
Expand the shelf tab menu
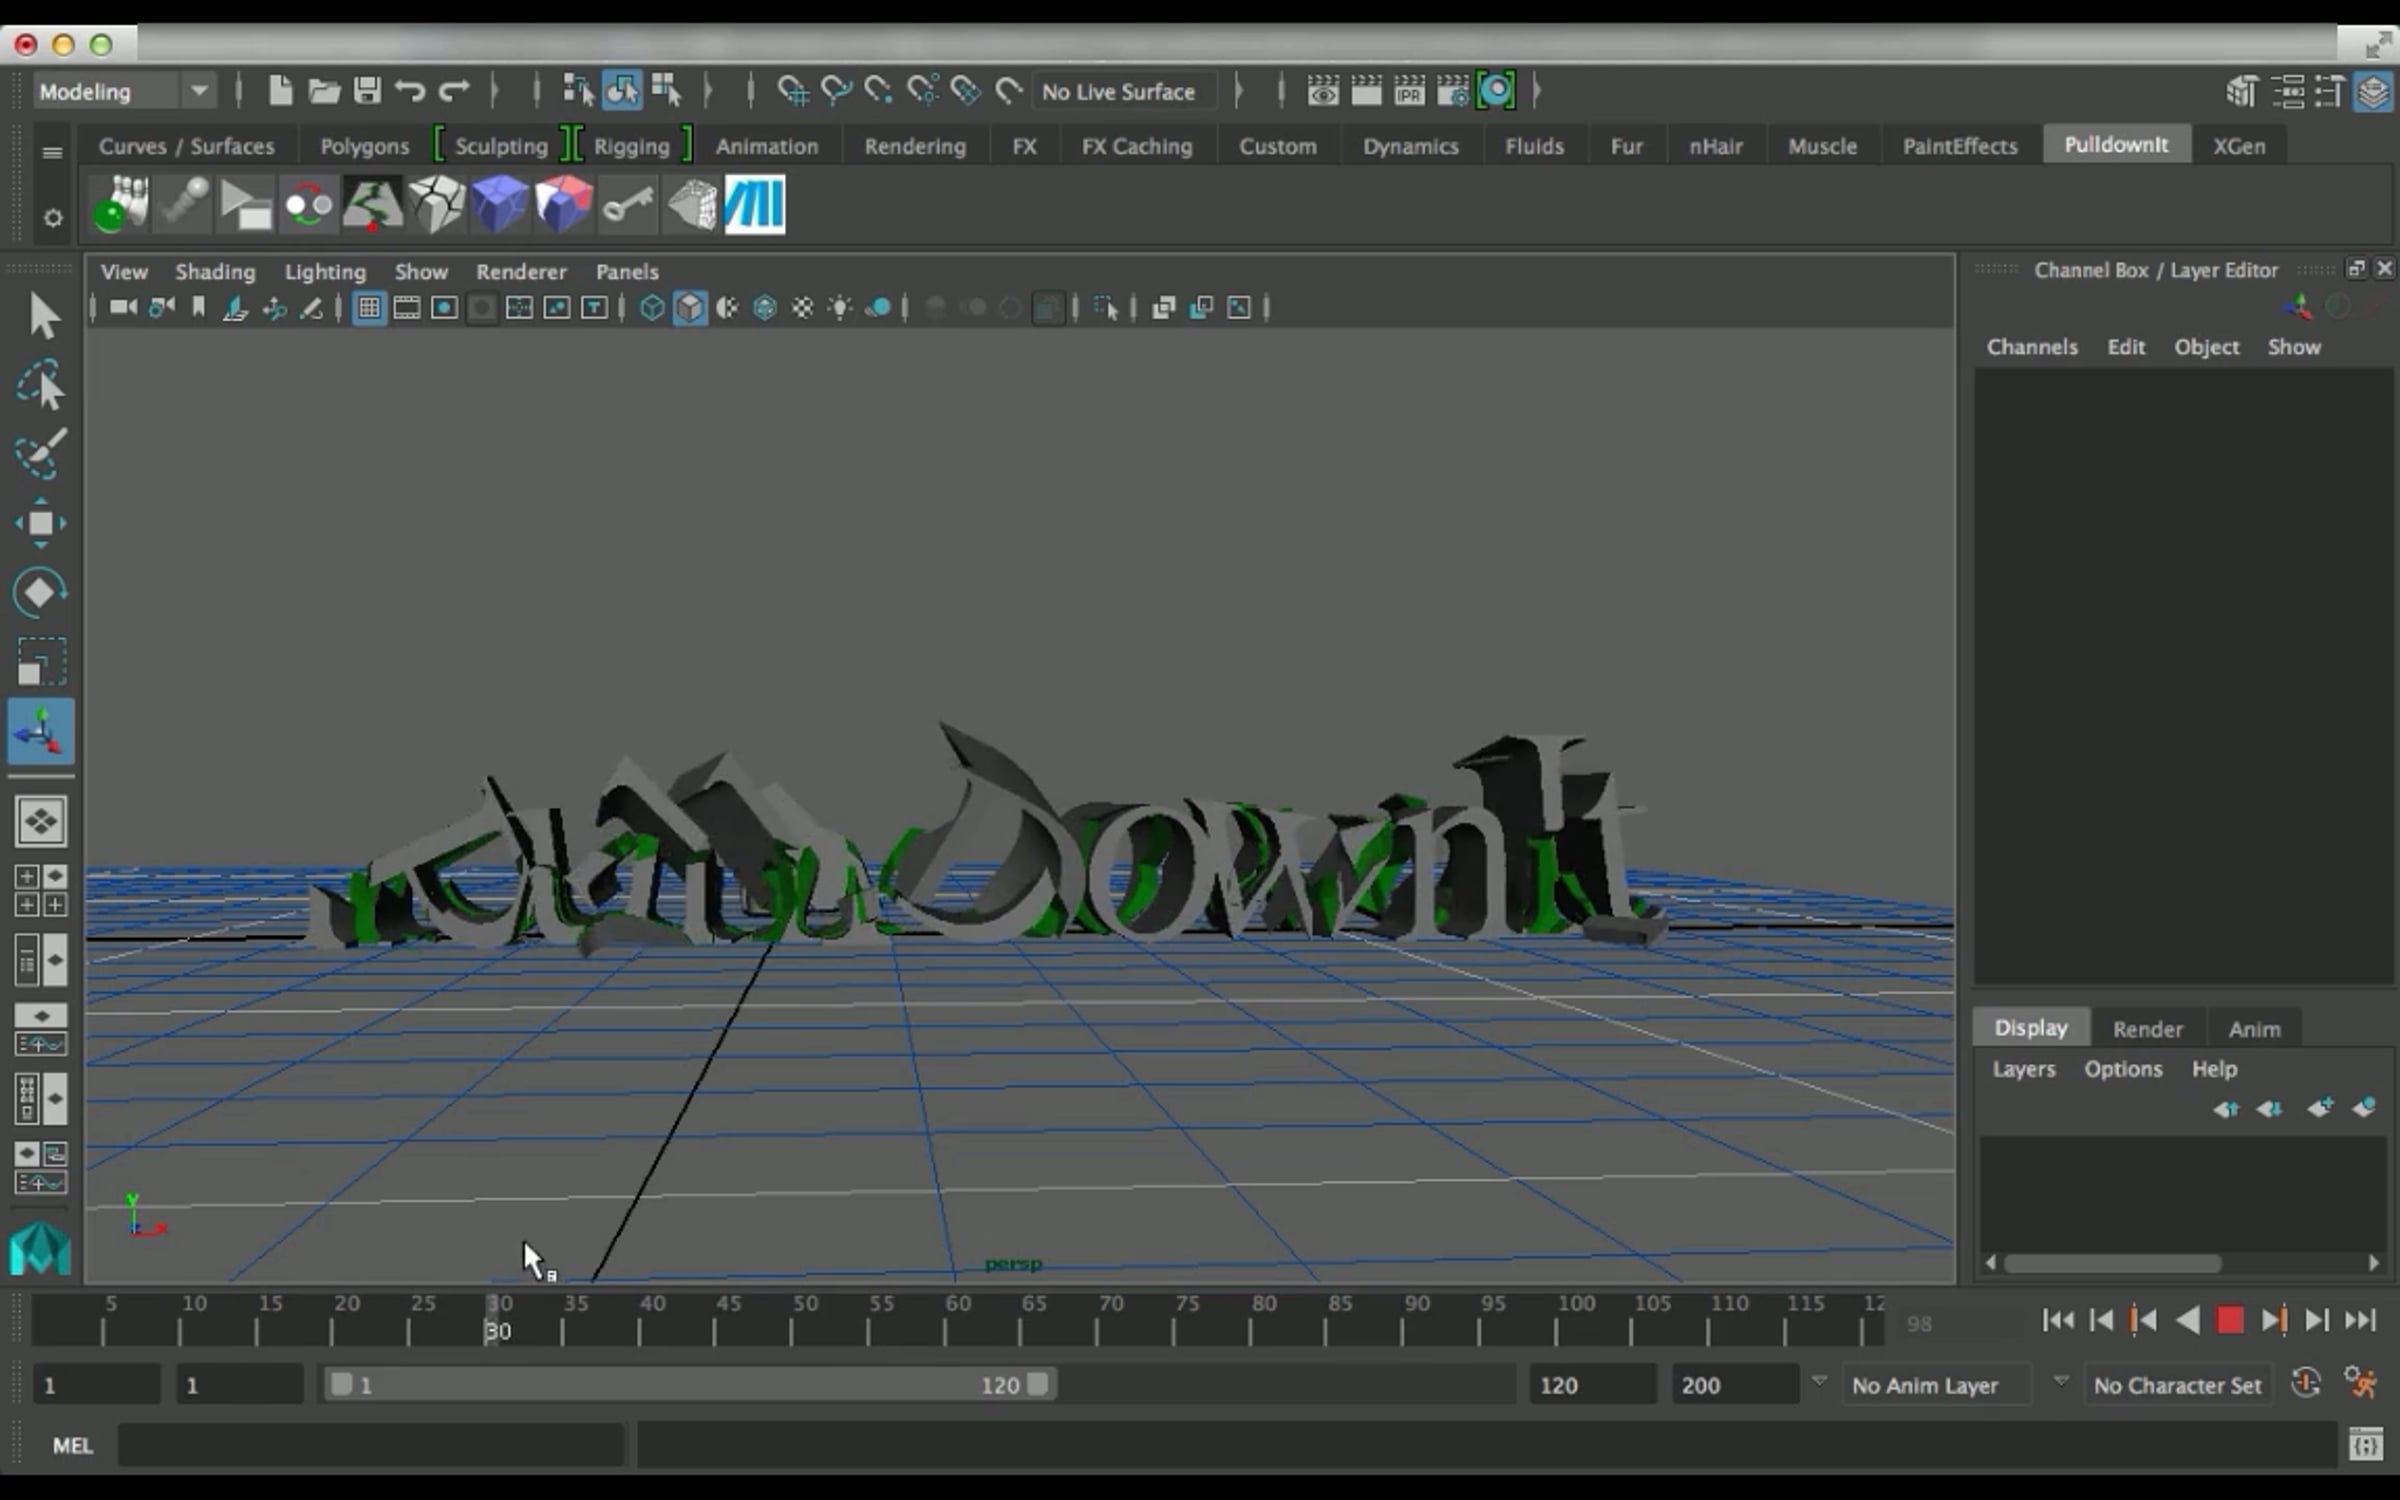click(x=53, y=153)
